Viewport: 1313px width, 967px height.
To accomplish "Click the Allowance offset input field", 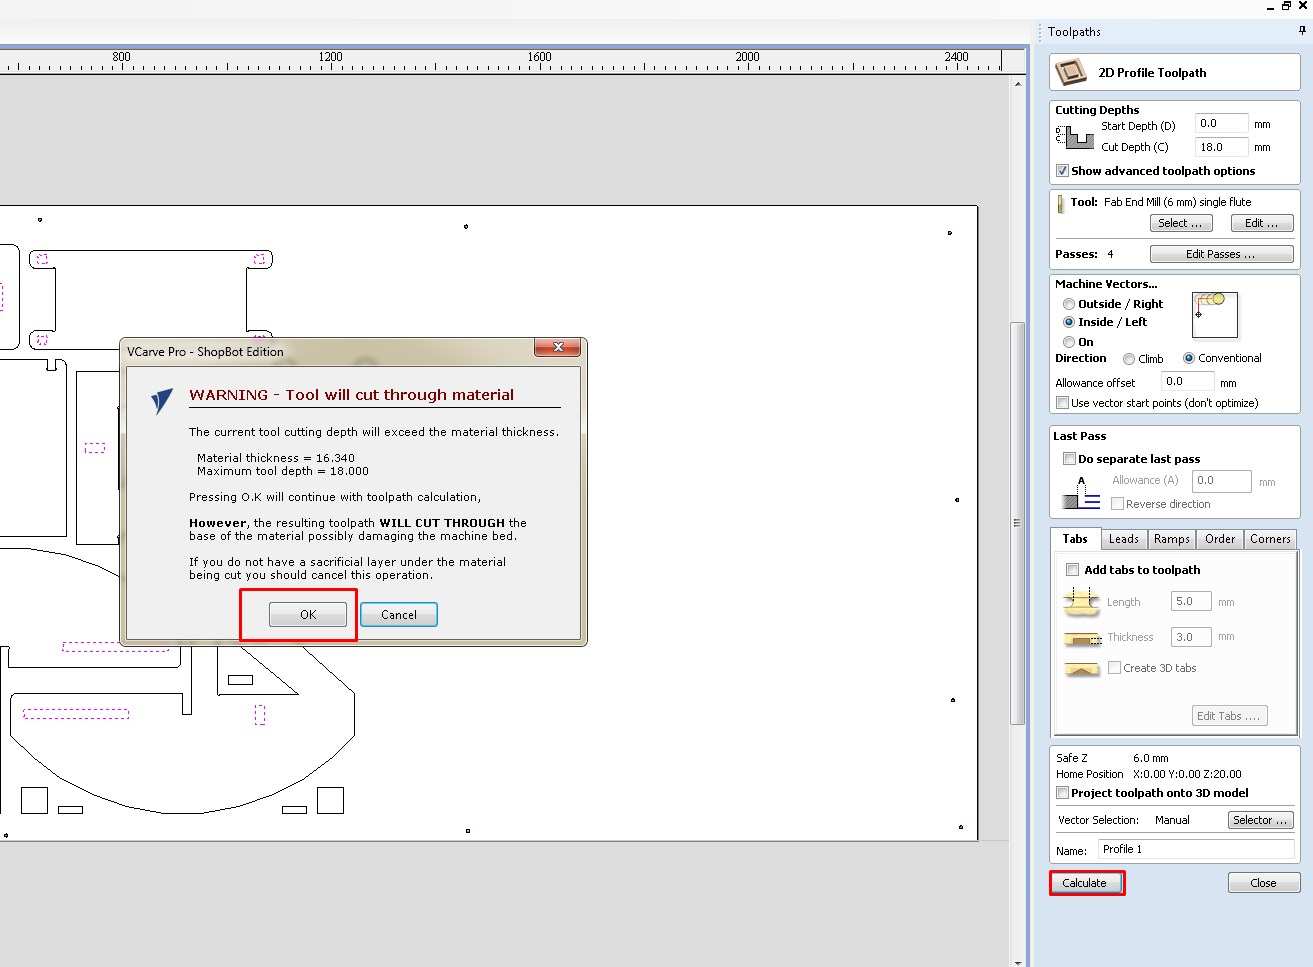I will (x=1187, y=382).
